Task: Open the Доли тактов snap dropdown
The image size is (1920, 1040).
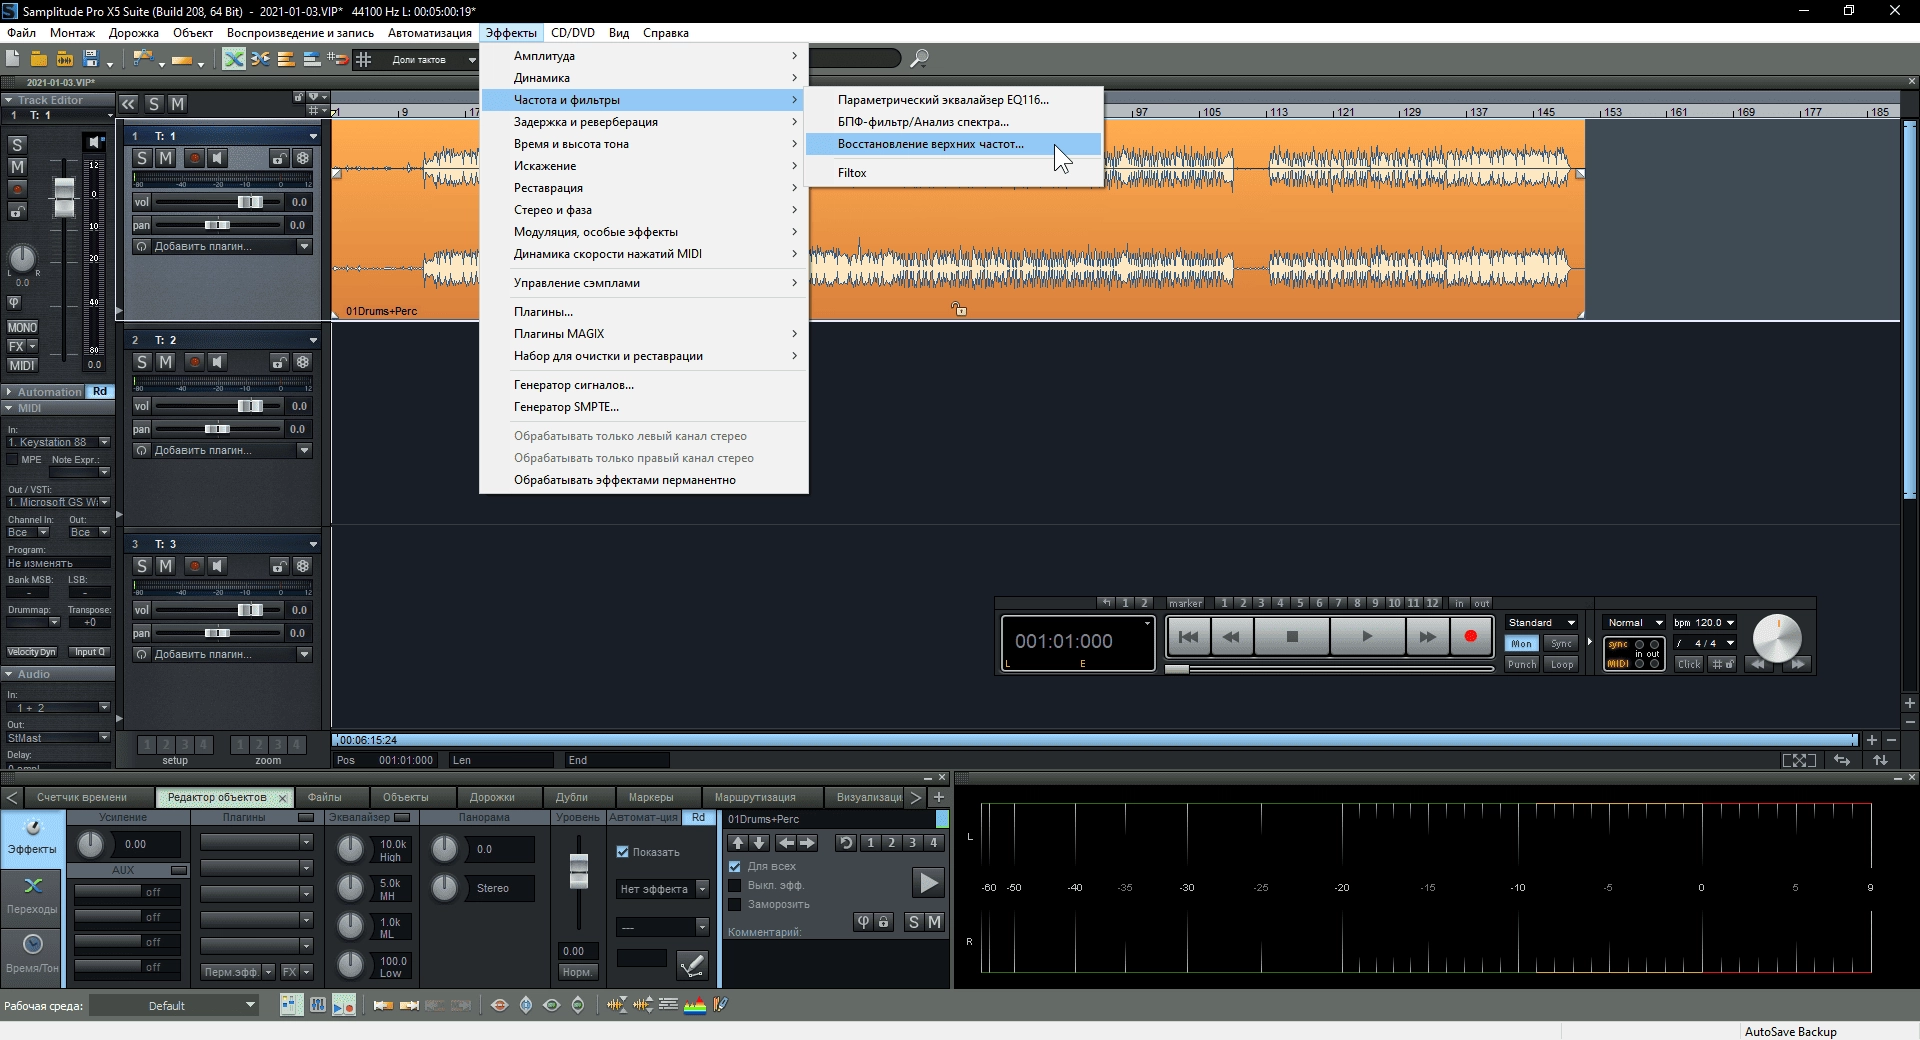Action: pyautogui.click(x=472, y=59)
